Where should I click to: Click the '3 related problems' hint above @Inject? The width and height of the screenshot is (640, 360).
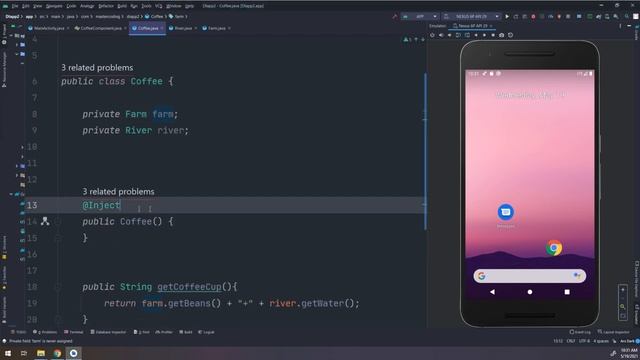tap(118, 191)
